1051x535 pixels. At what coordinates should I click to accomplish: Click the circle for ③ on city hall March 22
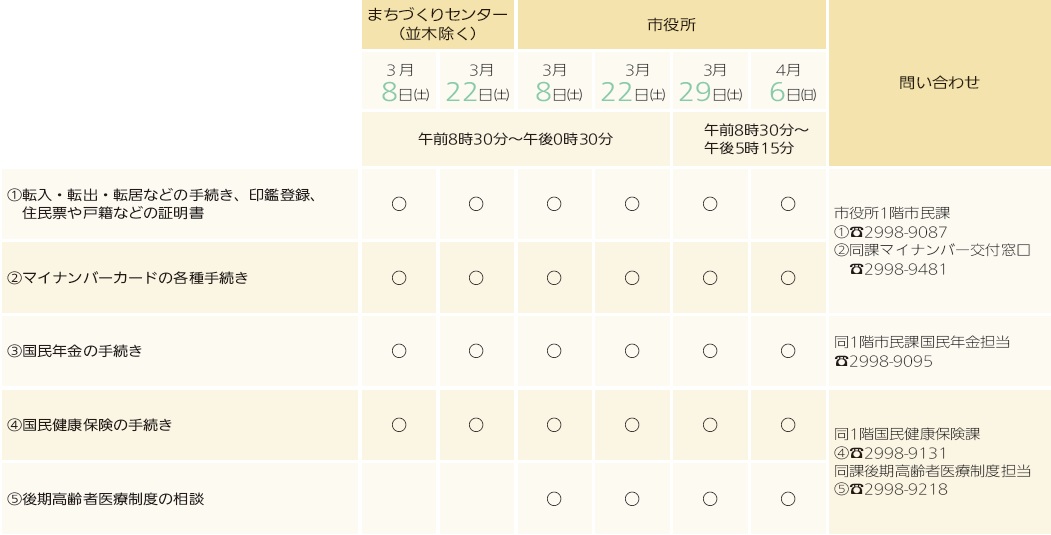point(632,351)
